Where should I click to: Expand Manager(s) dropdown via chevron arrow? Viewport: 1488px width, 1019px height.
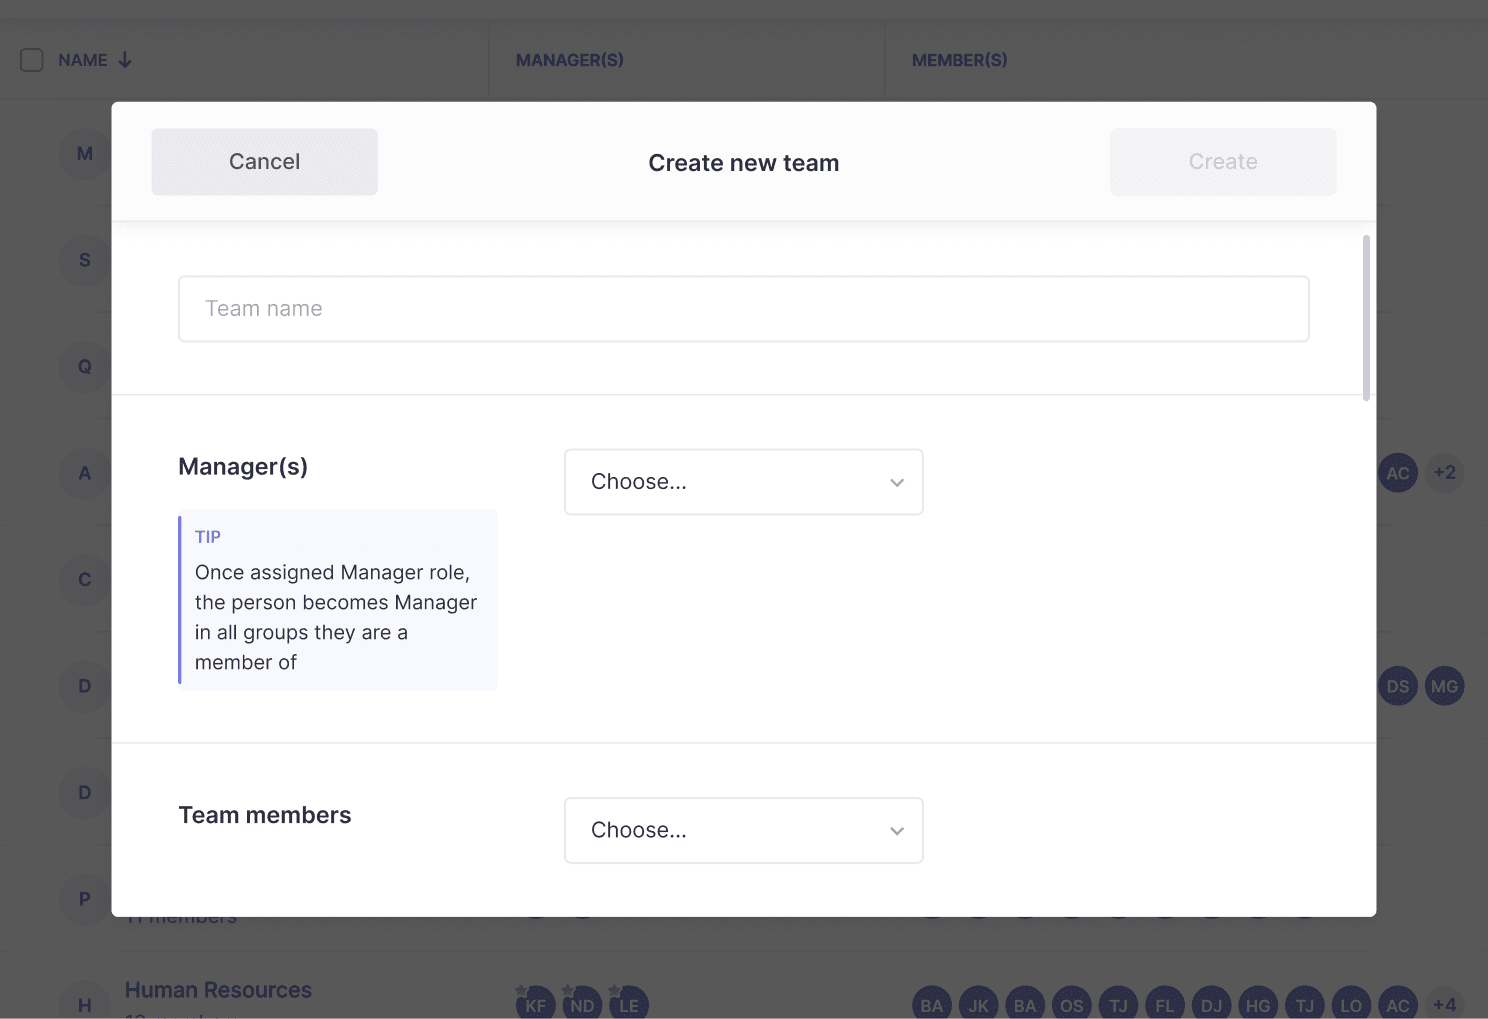coord(897,483)
